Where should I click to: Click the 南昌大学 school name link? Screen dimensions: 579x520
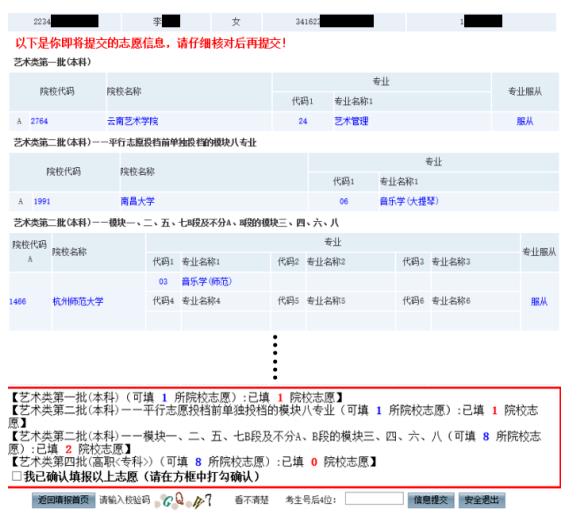[137, 201]
